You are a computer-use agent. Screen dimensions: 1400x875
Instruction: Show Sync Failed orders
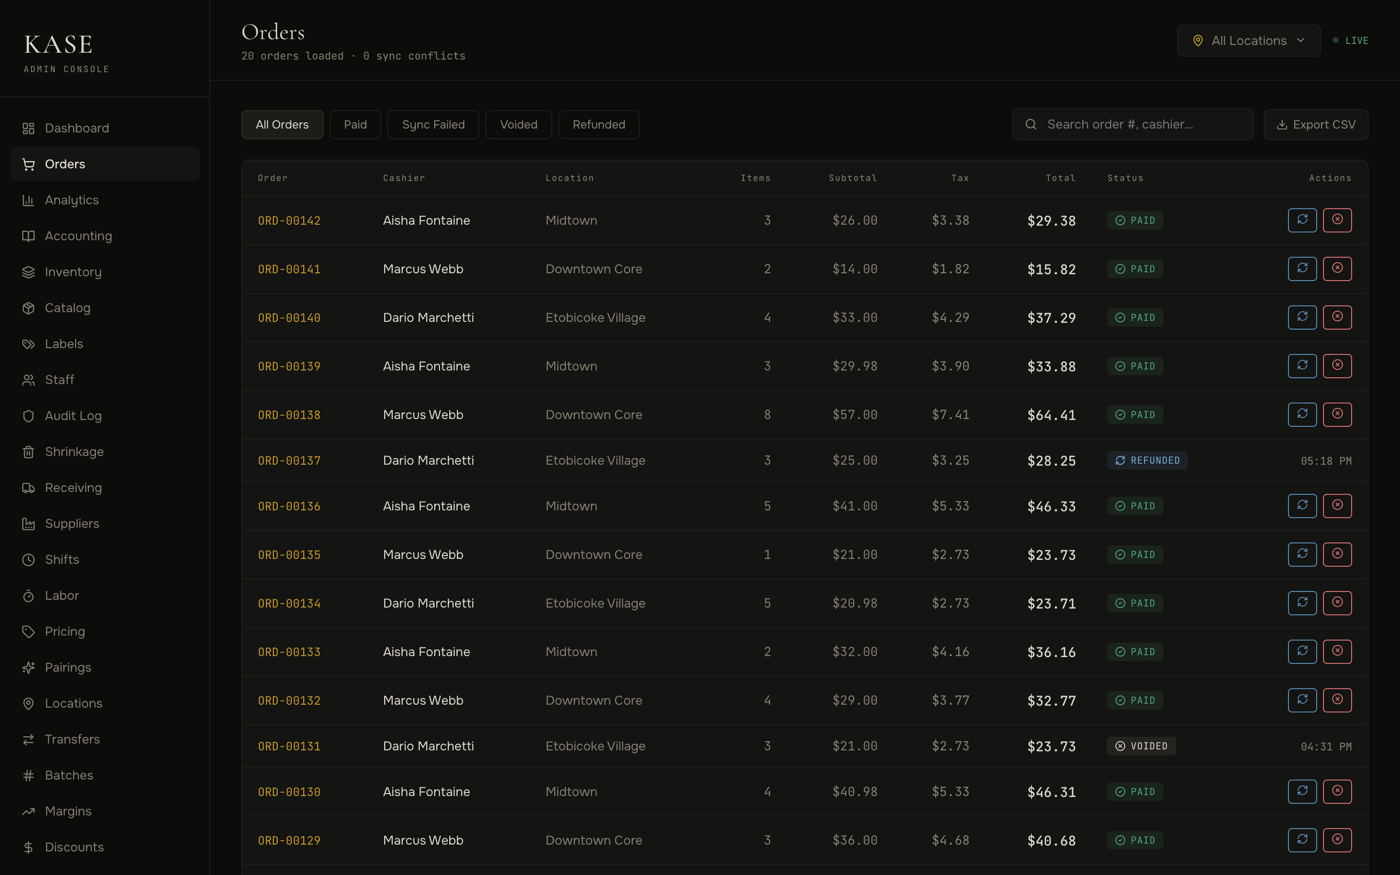pos(433,124)
